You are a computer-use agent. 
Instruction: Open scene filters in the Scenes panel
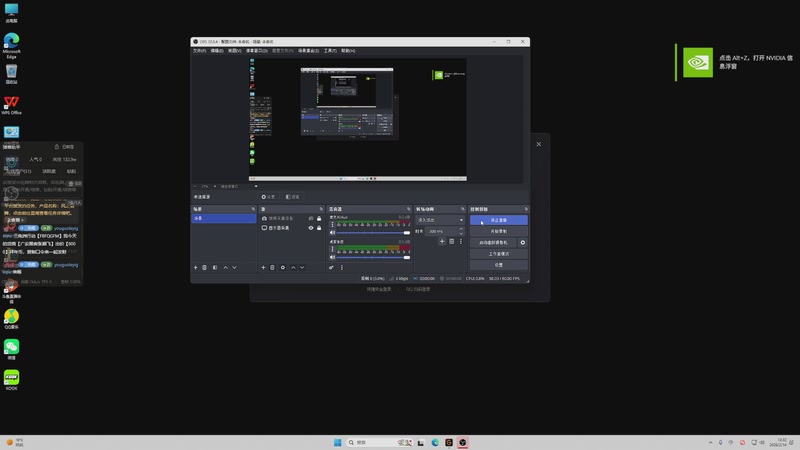215,267
